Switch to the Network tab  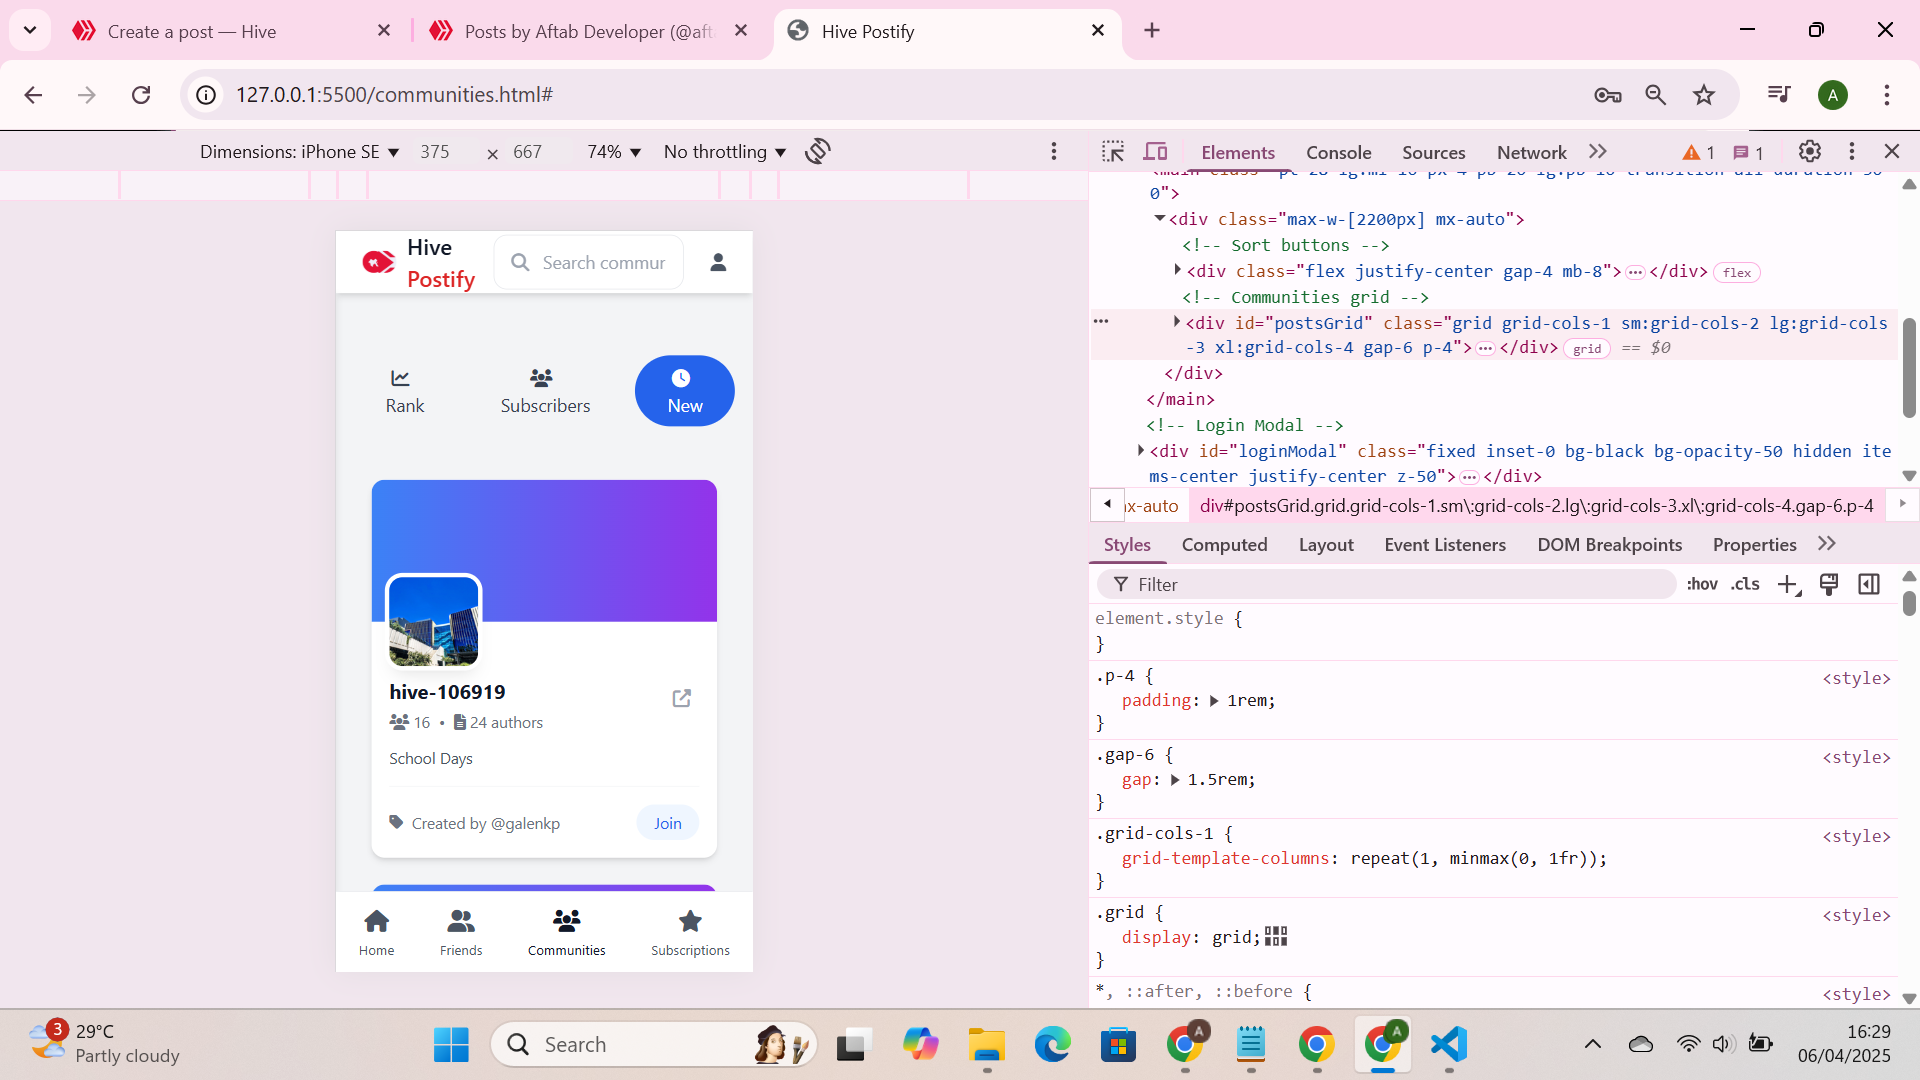coord(1531,152)
